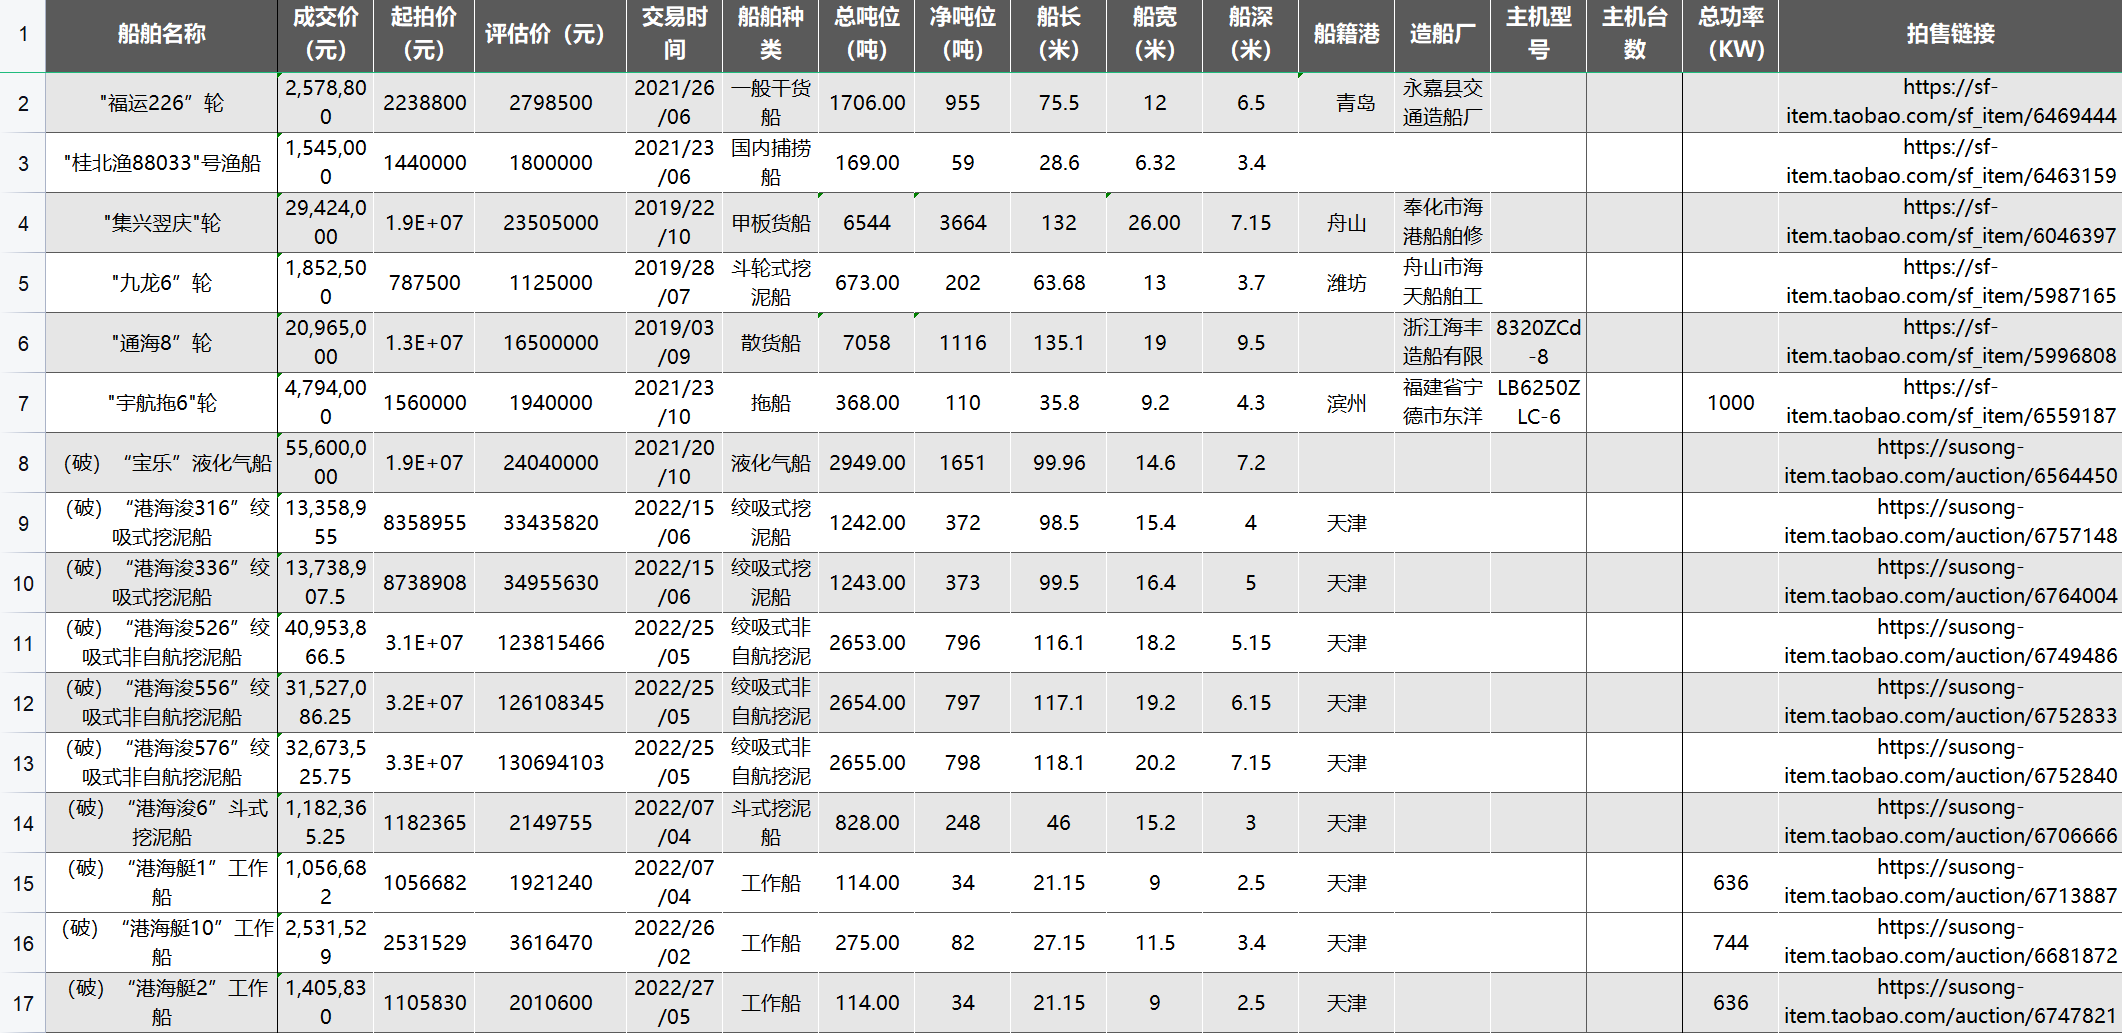Select the 主机台数 header cell

1634,35
